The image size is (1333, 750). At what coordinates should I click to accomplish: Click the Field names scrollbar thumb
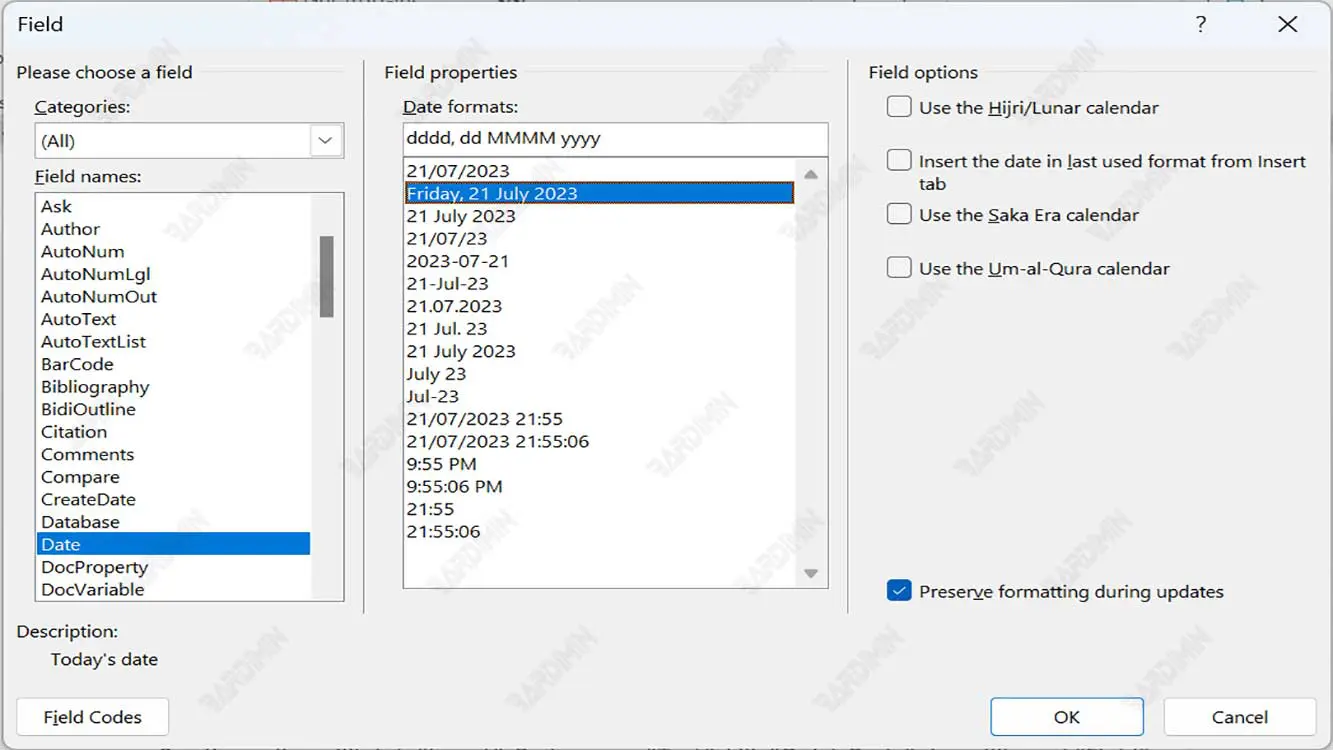(x=326, y=277)
